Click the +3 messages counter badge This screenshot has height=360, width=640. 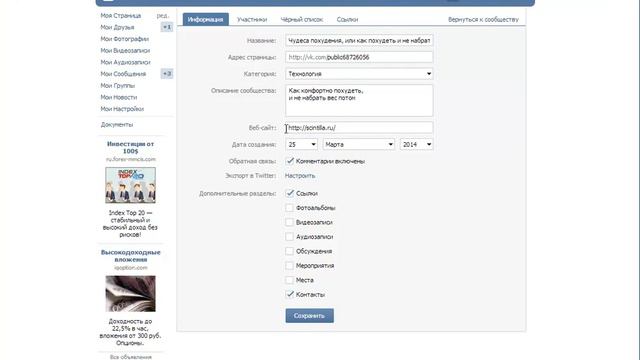[x=167, y=74]
